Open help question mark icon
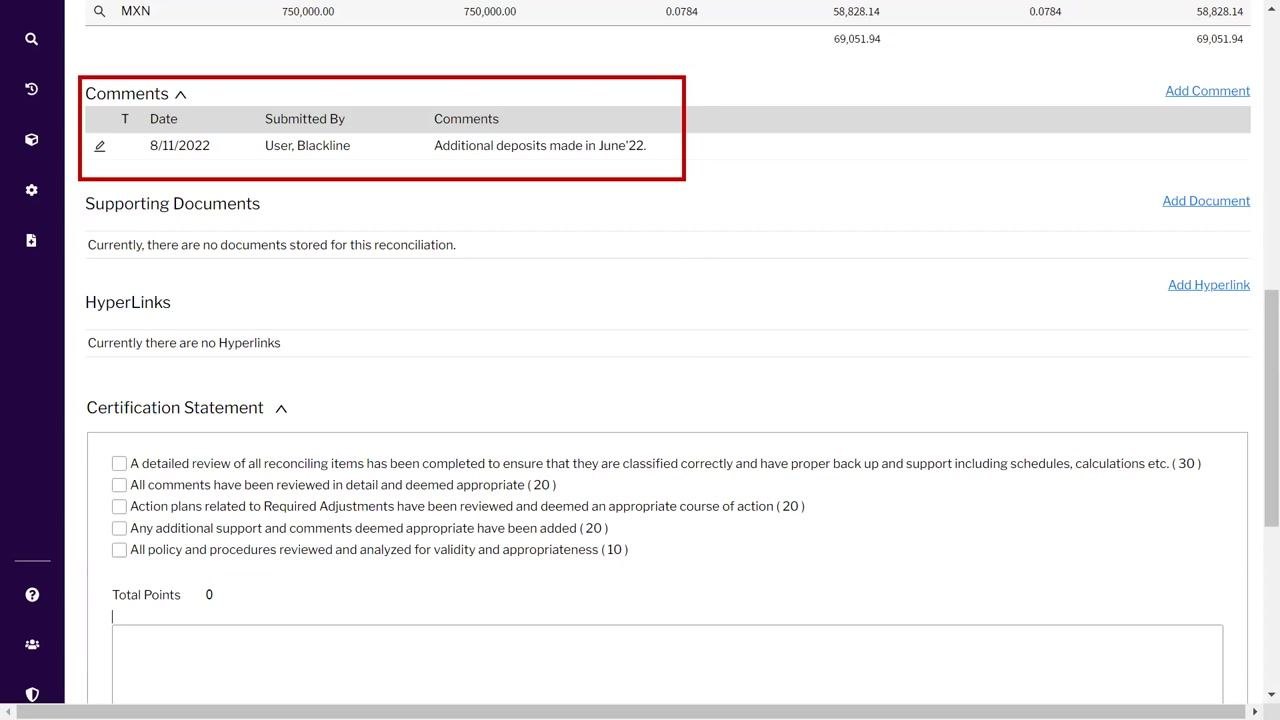Image resolution: width=1280 pixels, height=720 pixels. click(x=32, y=595)
